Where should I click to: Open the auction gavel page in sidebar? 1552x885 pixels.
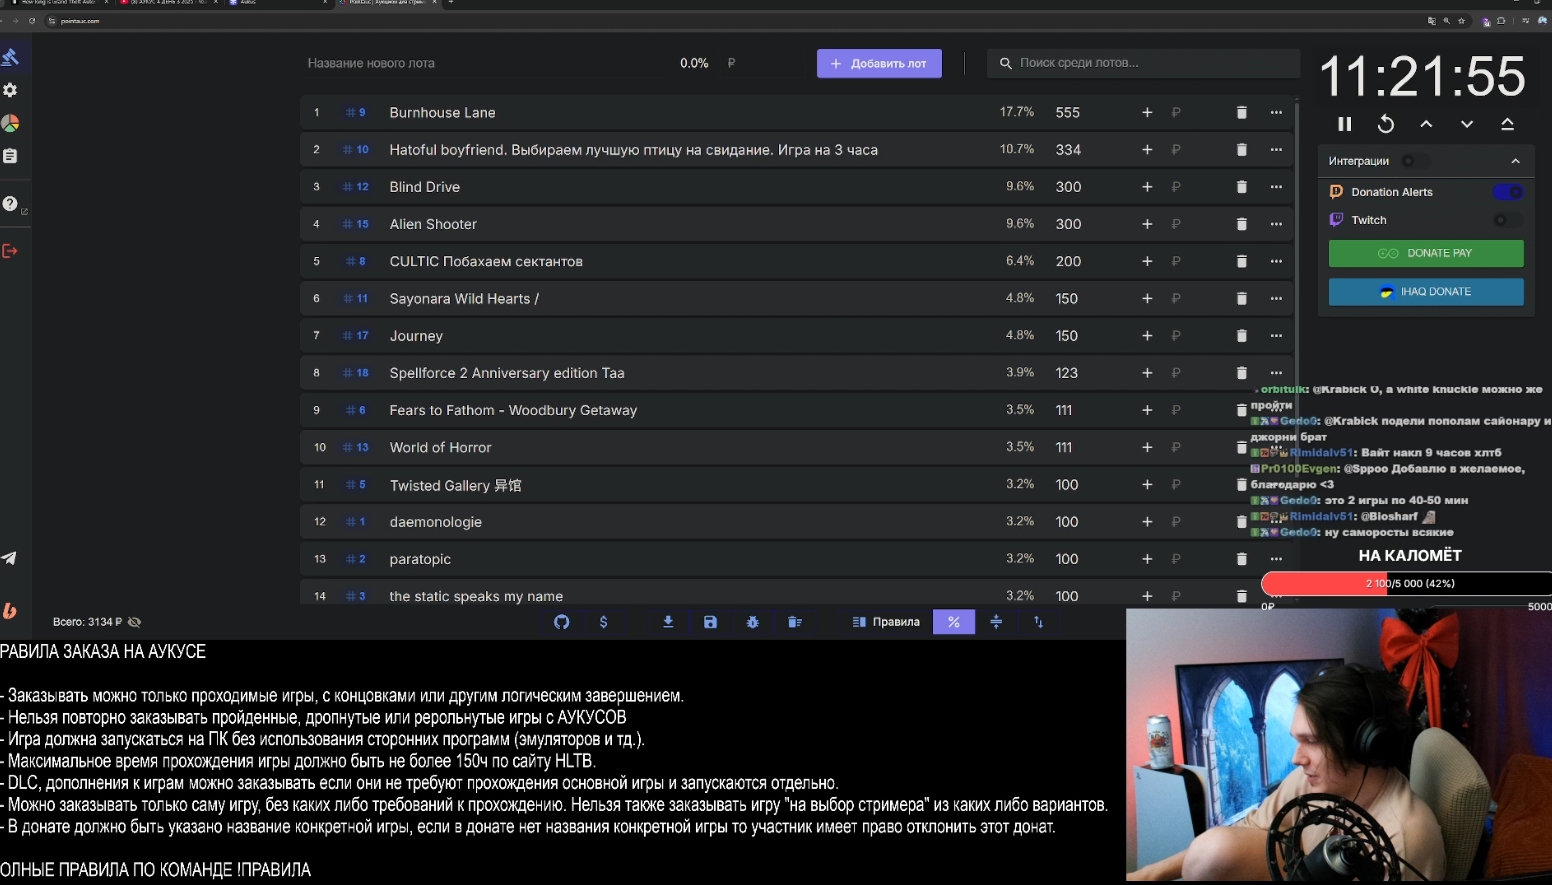(10, 57)
